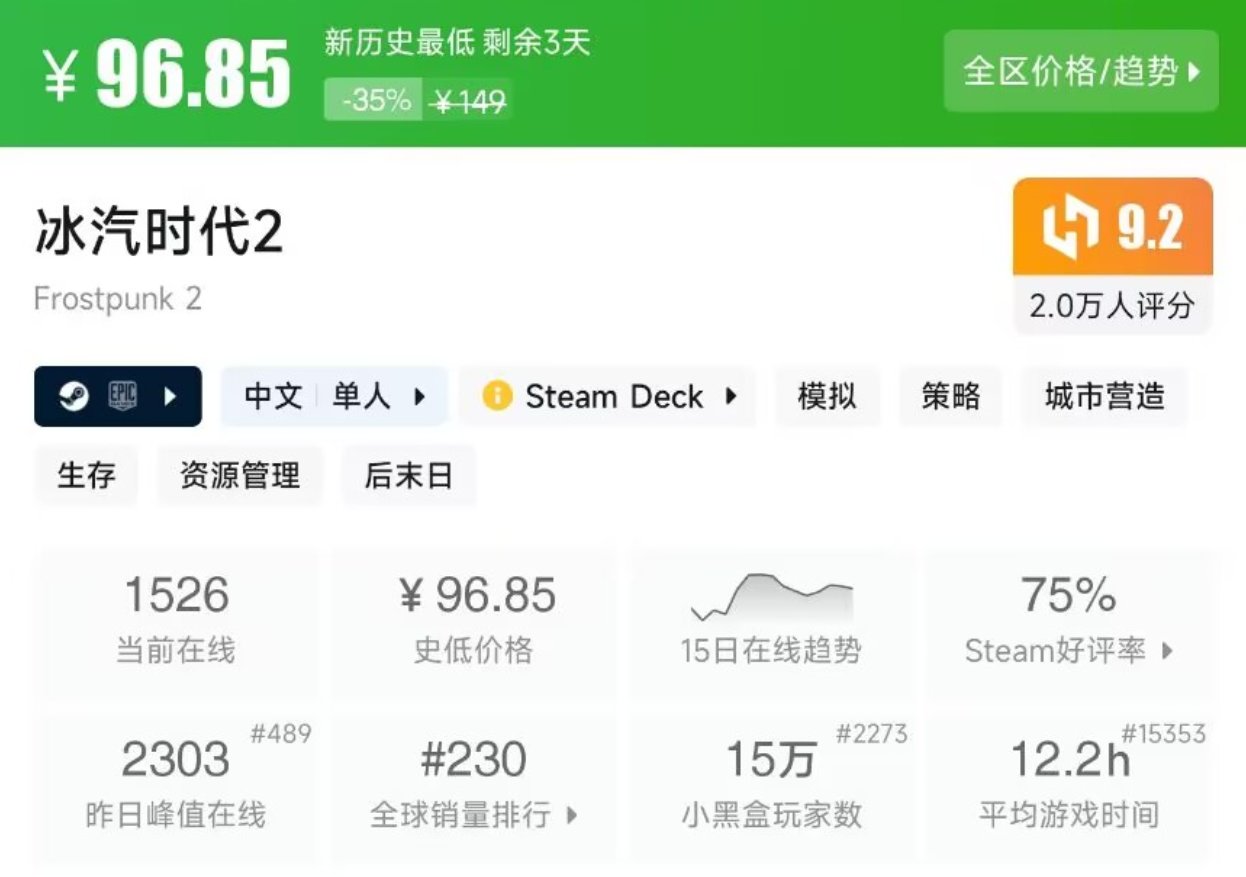Viewport: 1246px width, 877px height.
Task: Open the 全区价格/趋势 panel
Action: point(1082,72)
